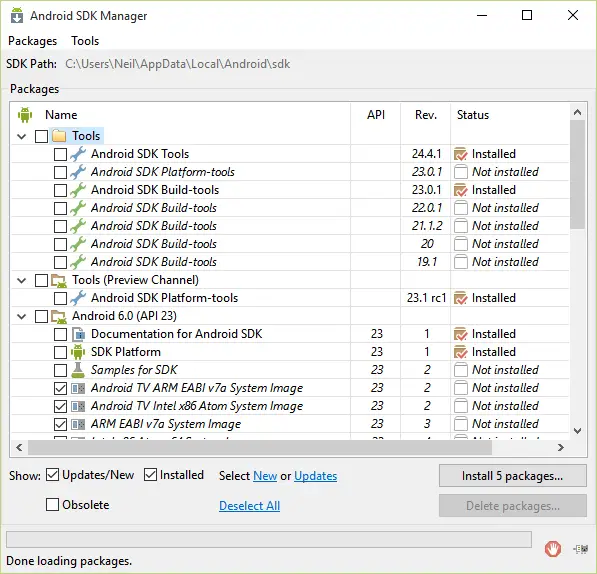
Task: Click the Delete packages button
Action: click(x=512, y=506)
